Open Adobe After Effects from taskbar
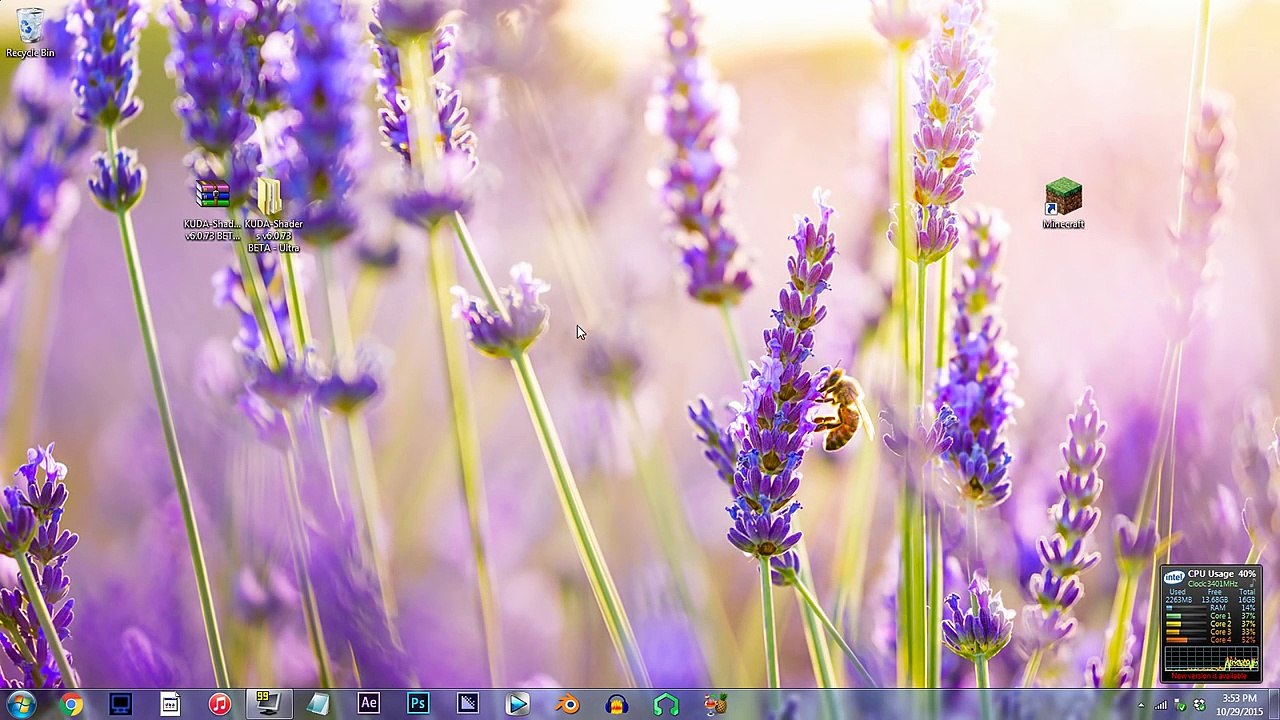This screenshot has height=720, width=1280. [368, 704]
